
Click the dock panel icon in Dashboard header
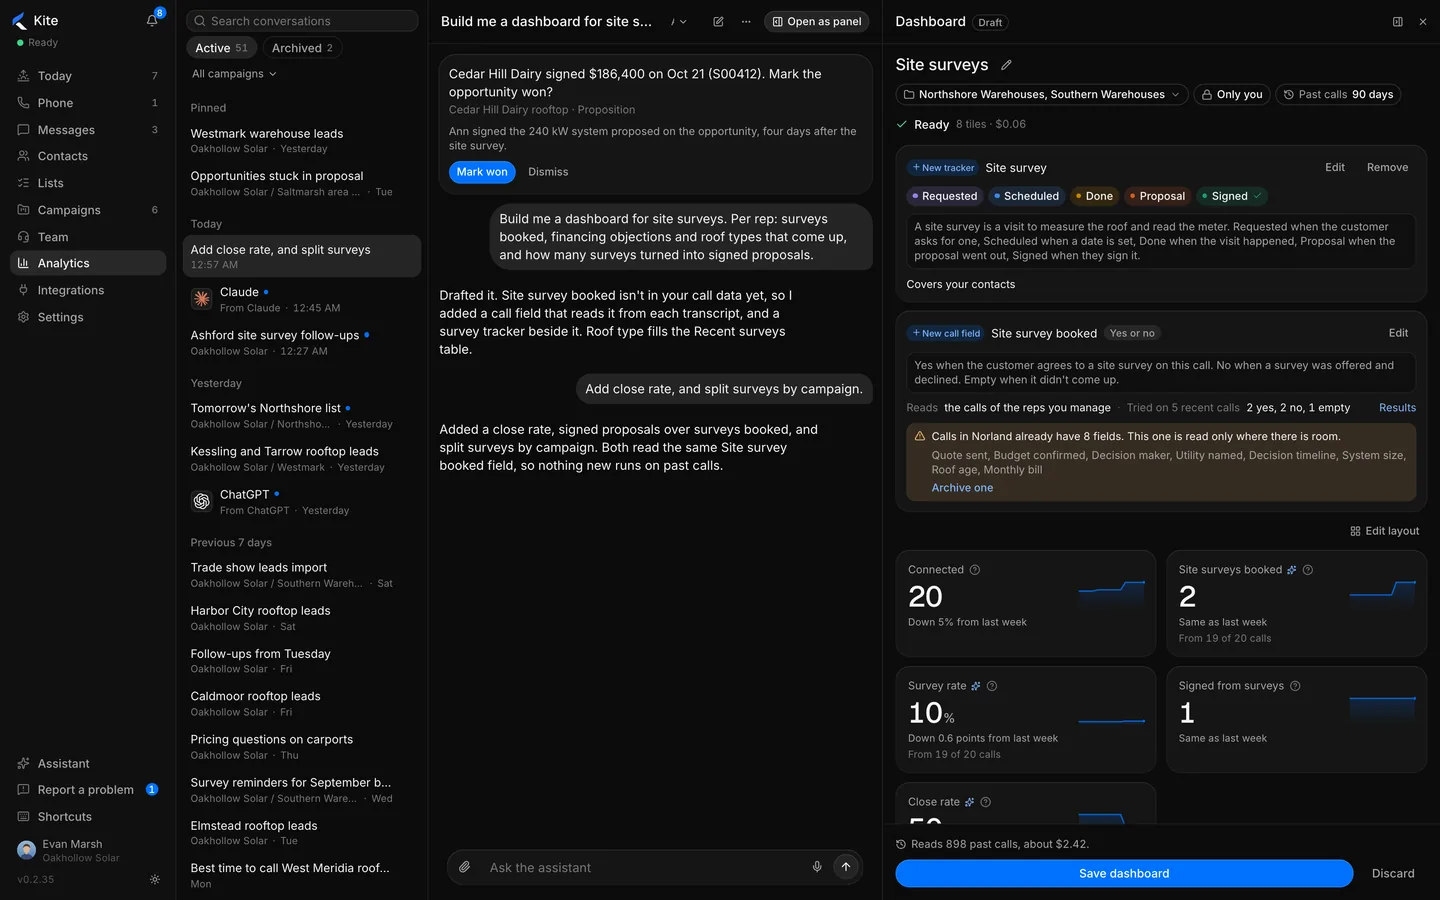coord(1398,22)
